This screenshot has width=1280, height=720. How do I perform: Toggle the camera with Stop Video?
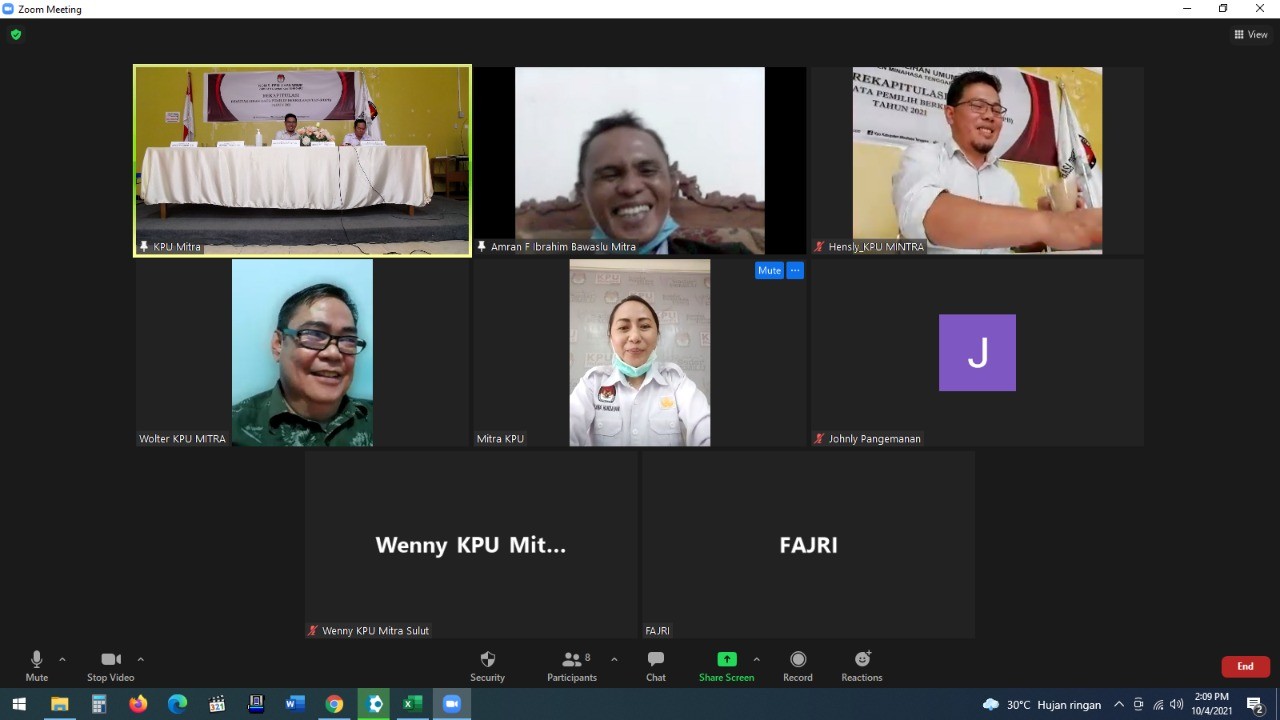click(110, 665)
